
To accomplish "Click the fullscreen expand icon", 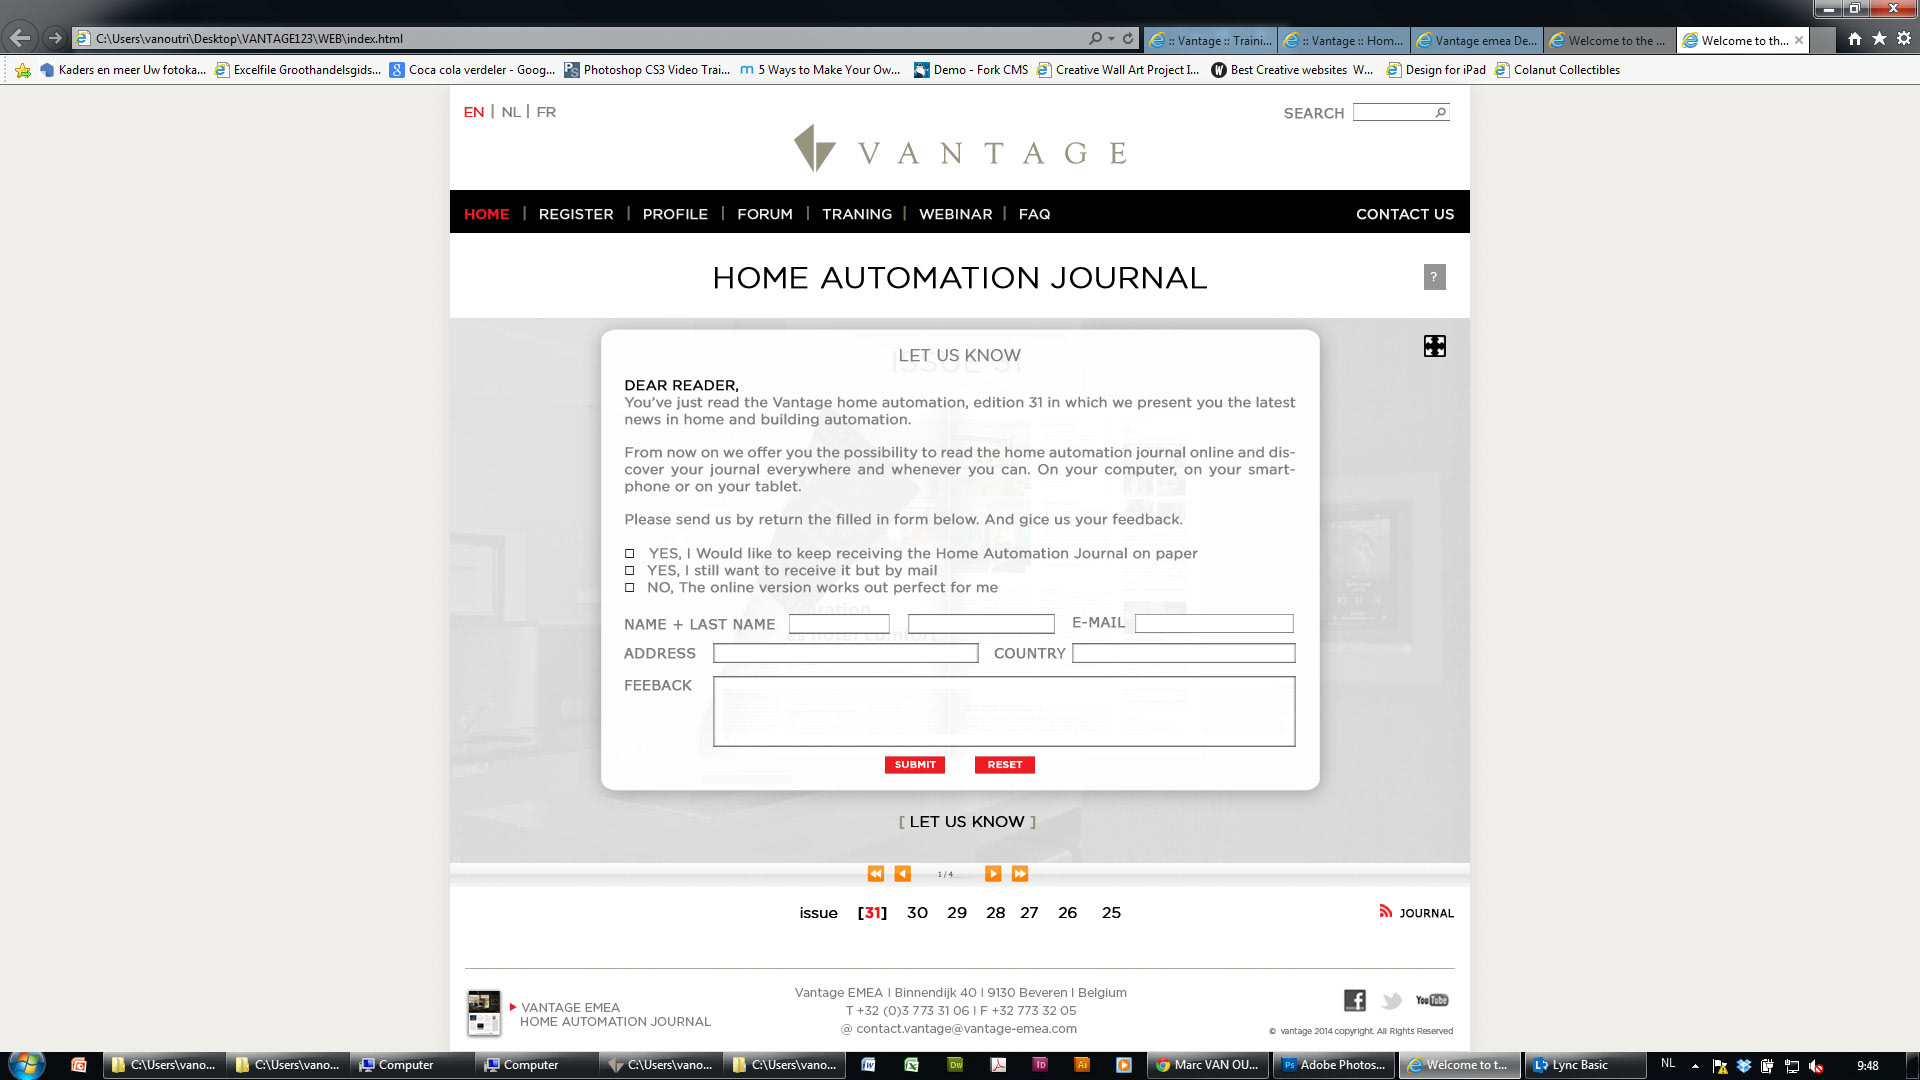I will click(x=1434, y=346).
